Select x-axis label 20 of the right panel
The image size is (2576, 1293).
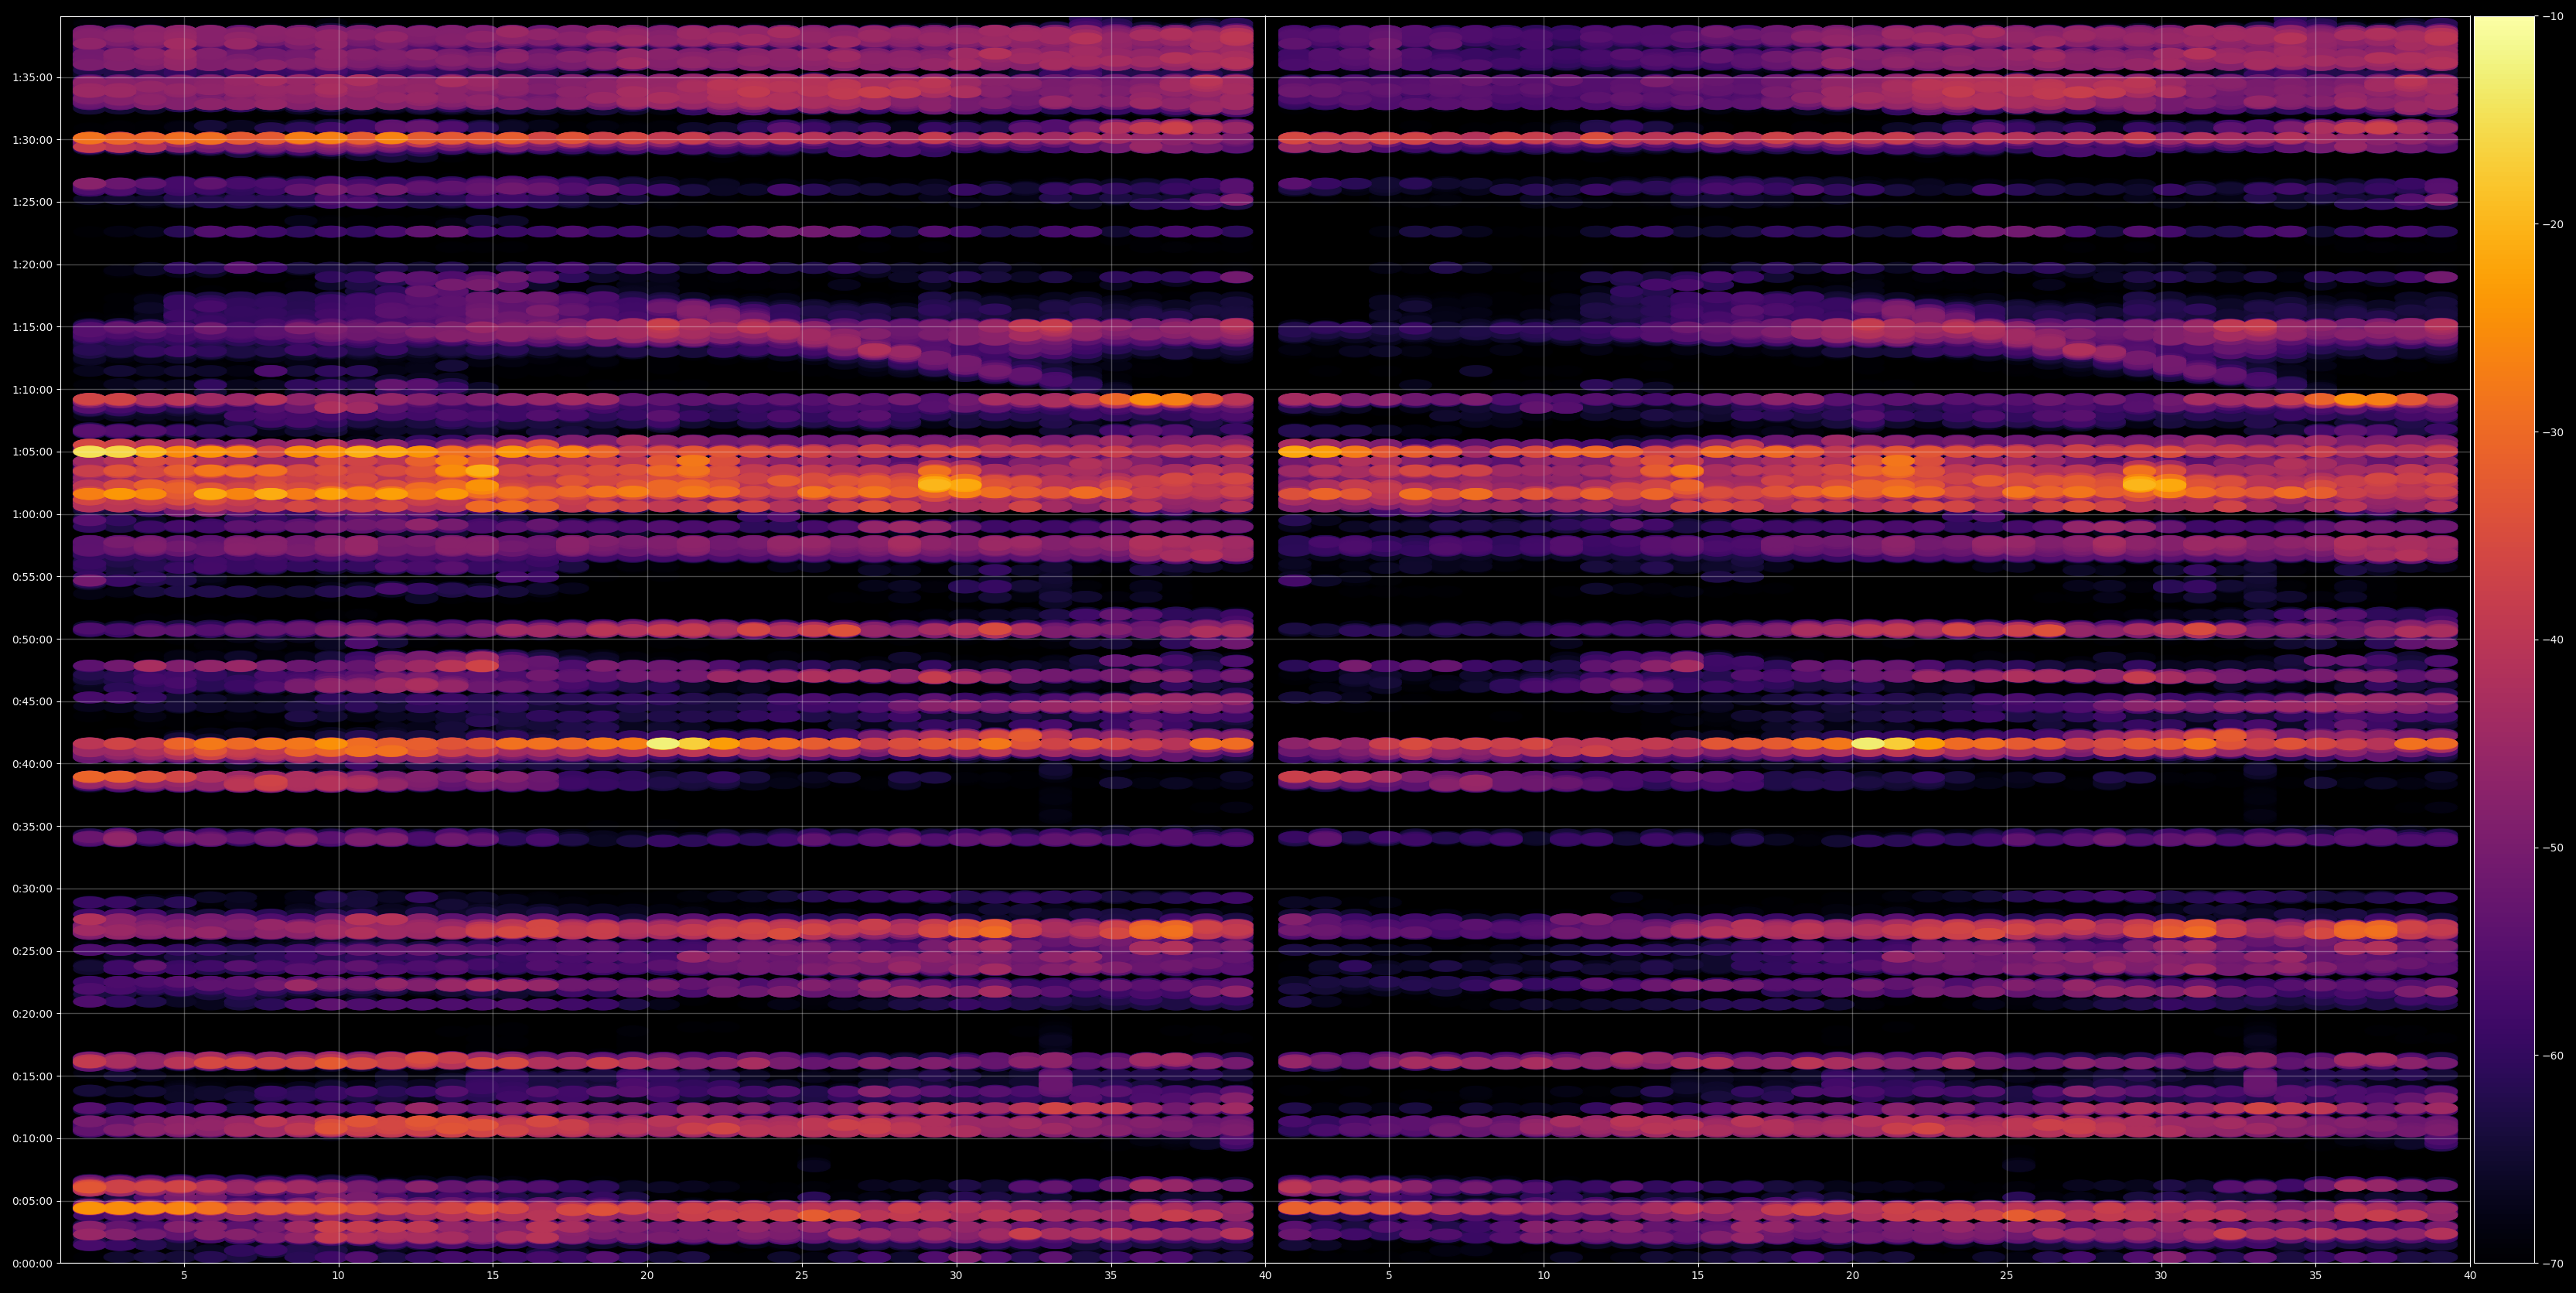[1852, 1276]
